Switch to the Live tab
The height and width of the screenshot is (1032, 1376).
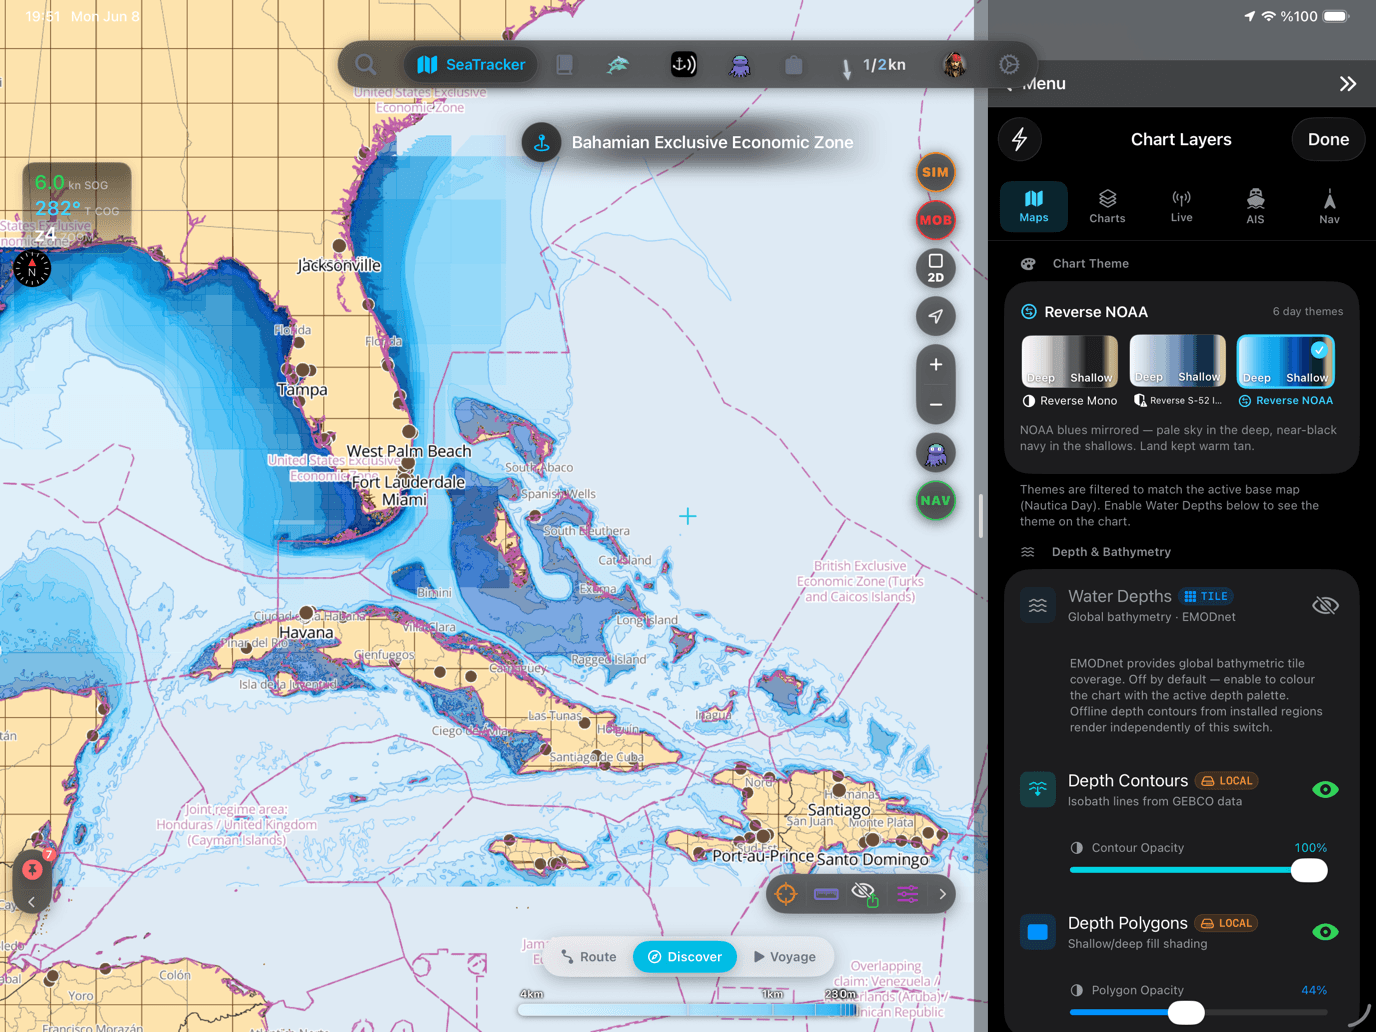tap(1181, 206)
